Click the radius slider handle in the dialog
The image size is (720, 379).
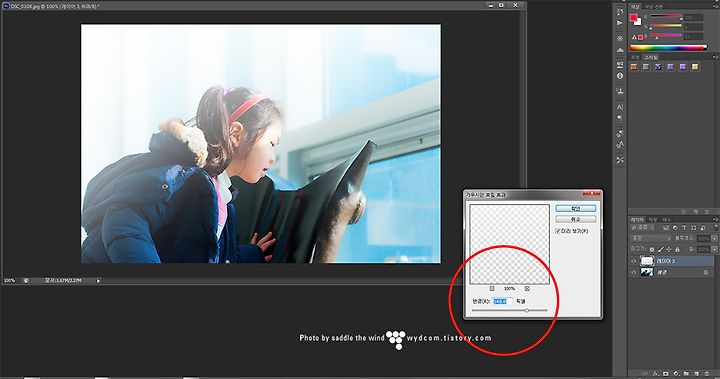527,311
